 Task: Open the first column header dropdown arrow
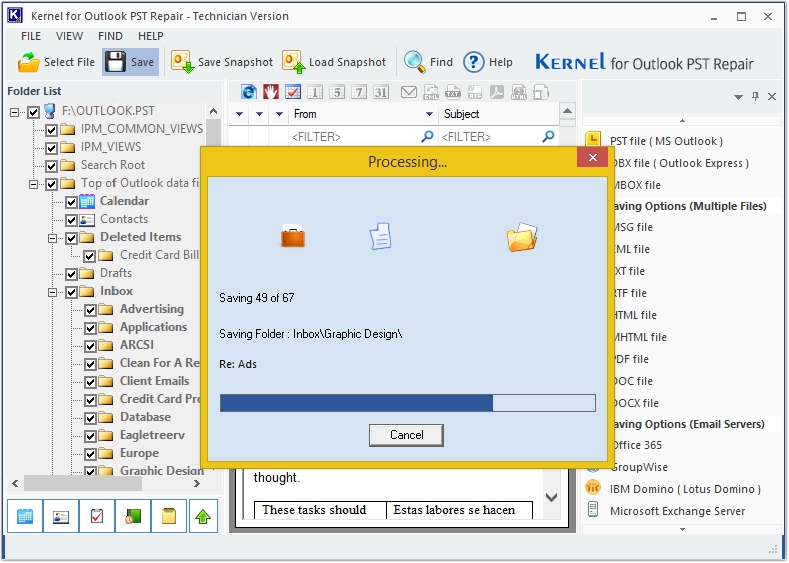coord(240,114)
